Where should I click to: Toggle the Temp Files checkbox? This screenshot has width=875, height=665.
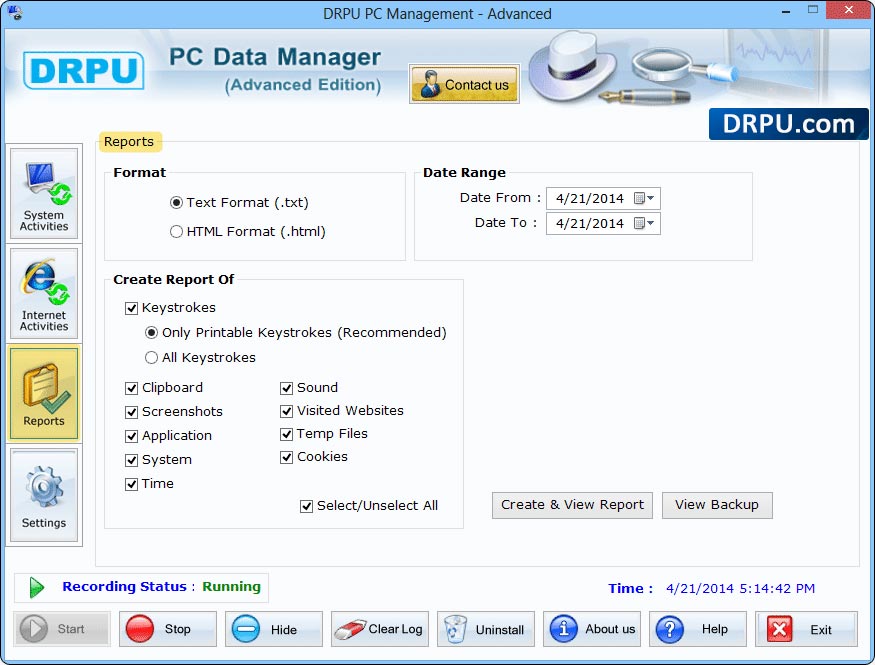coord(286,434)
